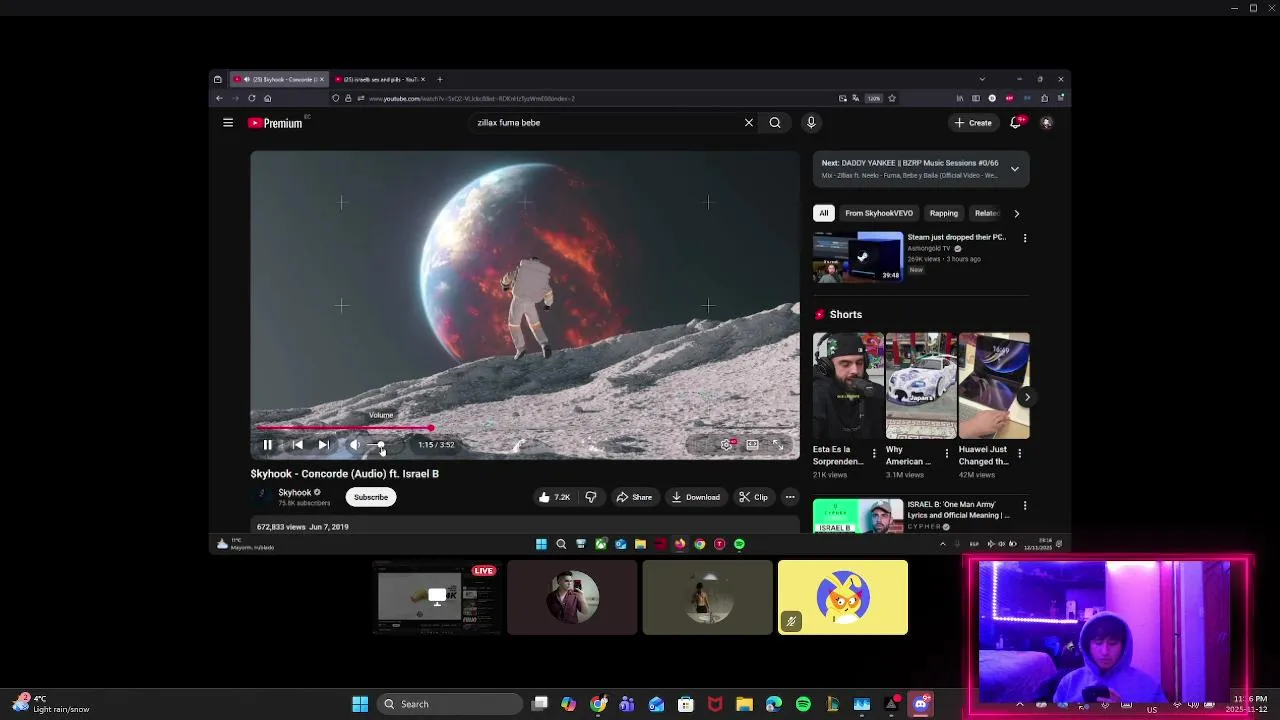Open options for 'Steam just dropped' video

click(1024, 238)
